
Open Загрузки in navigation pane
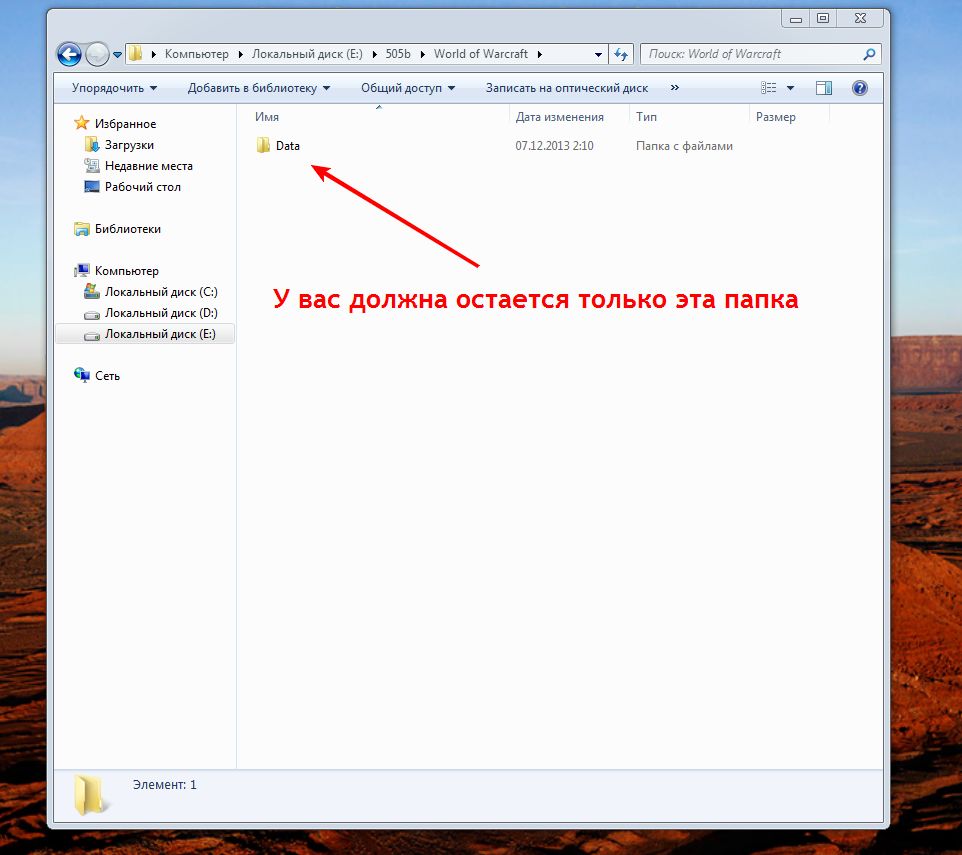[129, 145]
